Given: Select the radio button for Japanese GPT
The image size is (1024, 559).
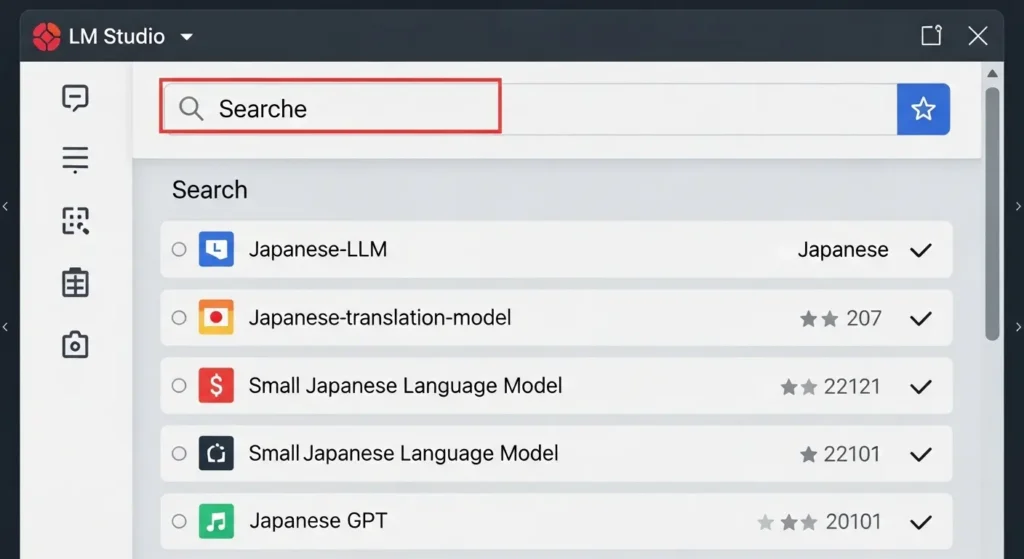Looking at the screenshot, I should [x=179, y=521].
